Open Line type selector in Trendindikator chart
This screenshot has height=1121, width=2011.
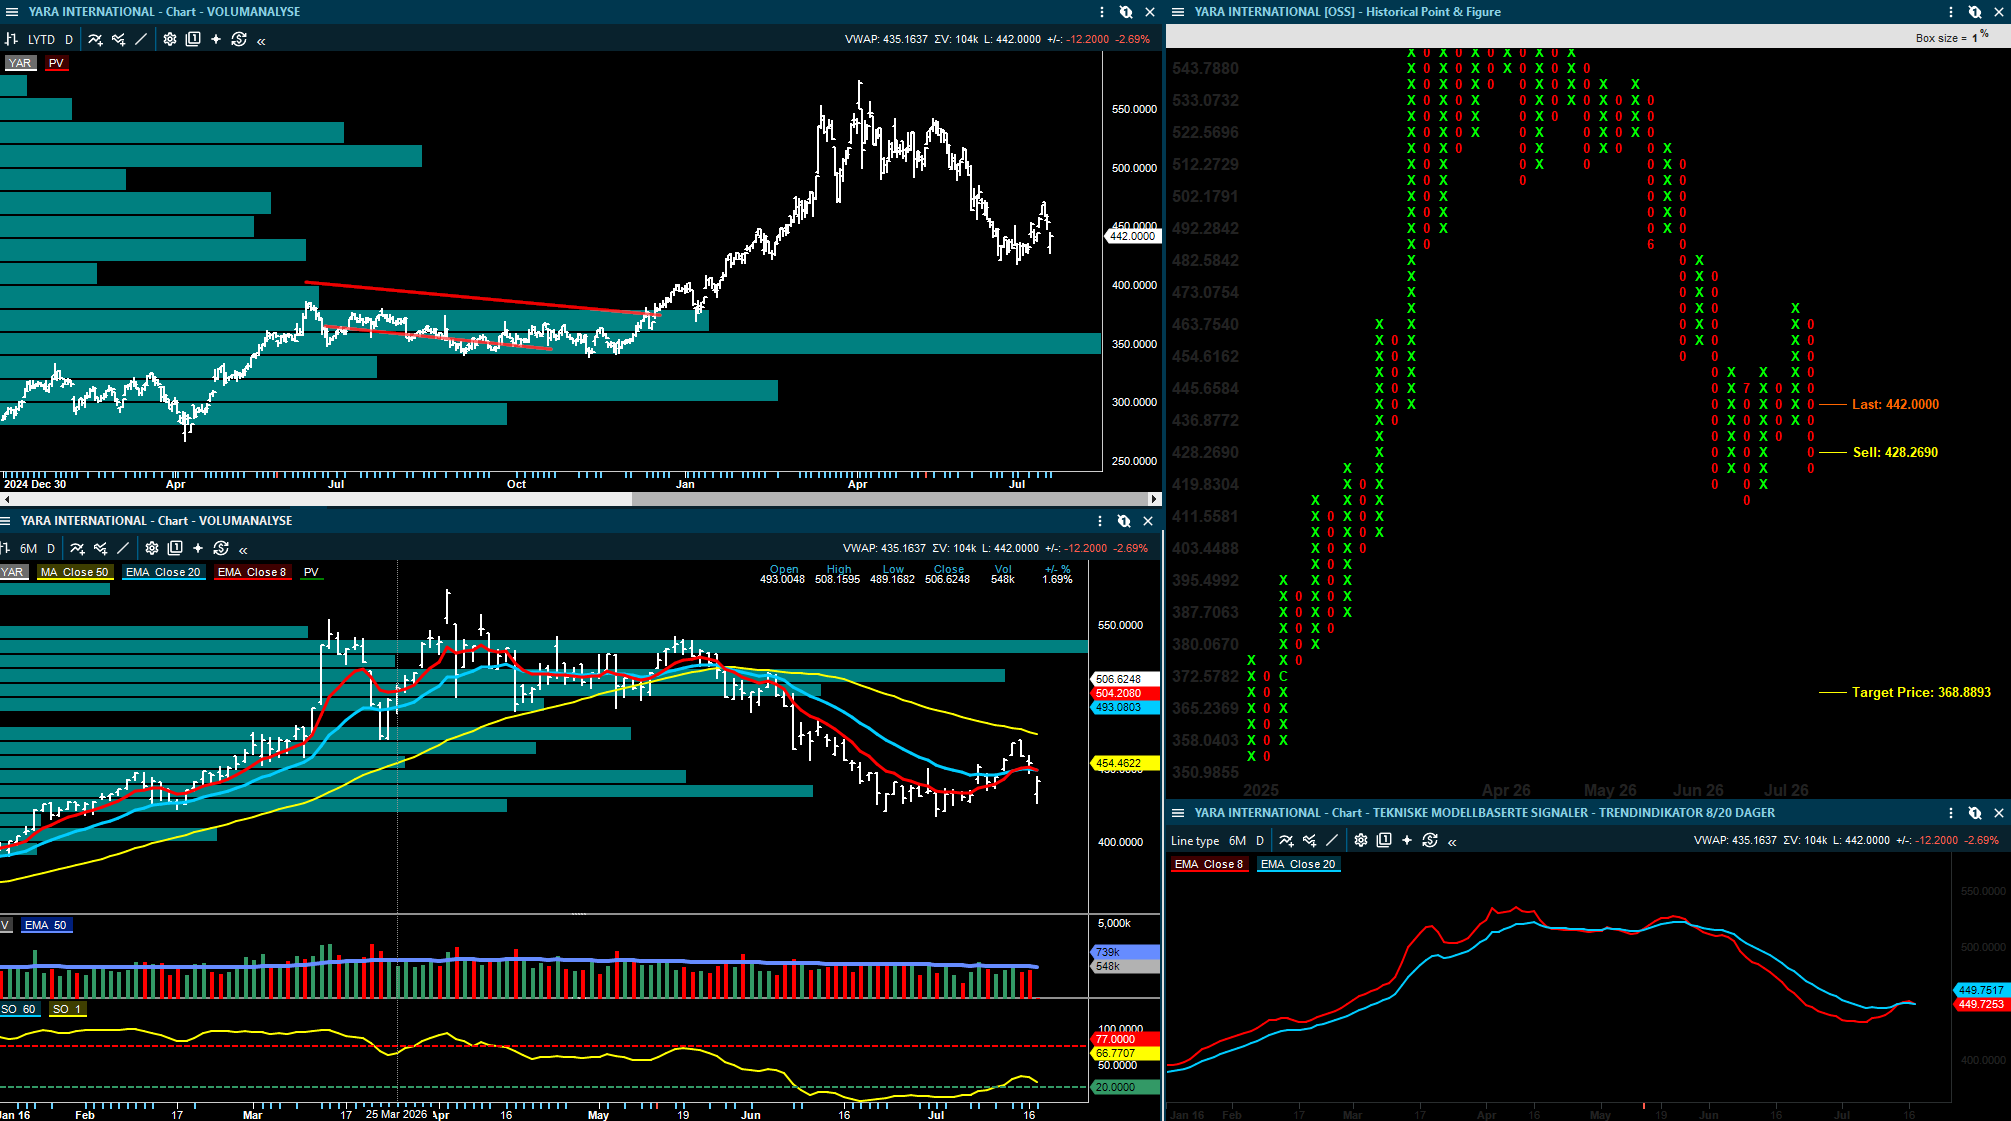coord(1195,841)
